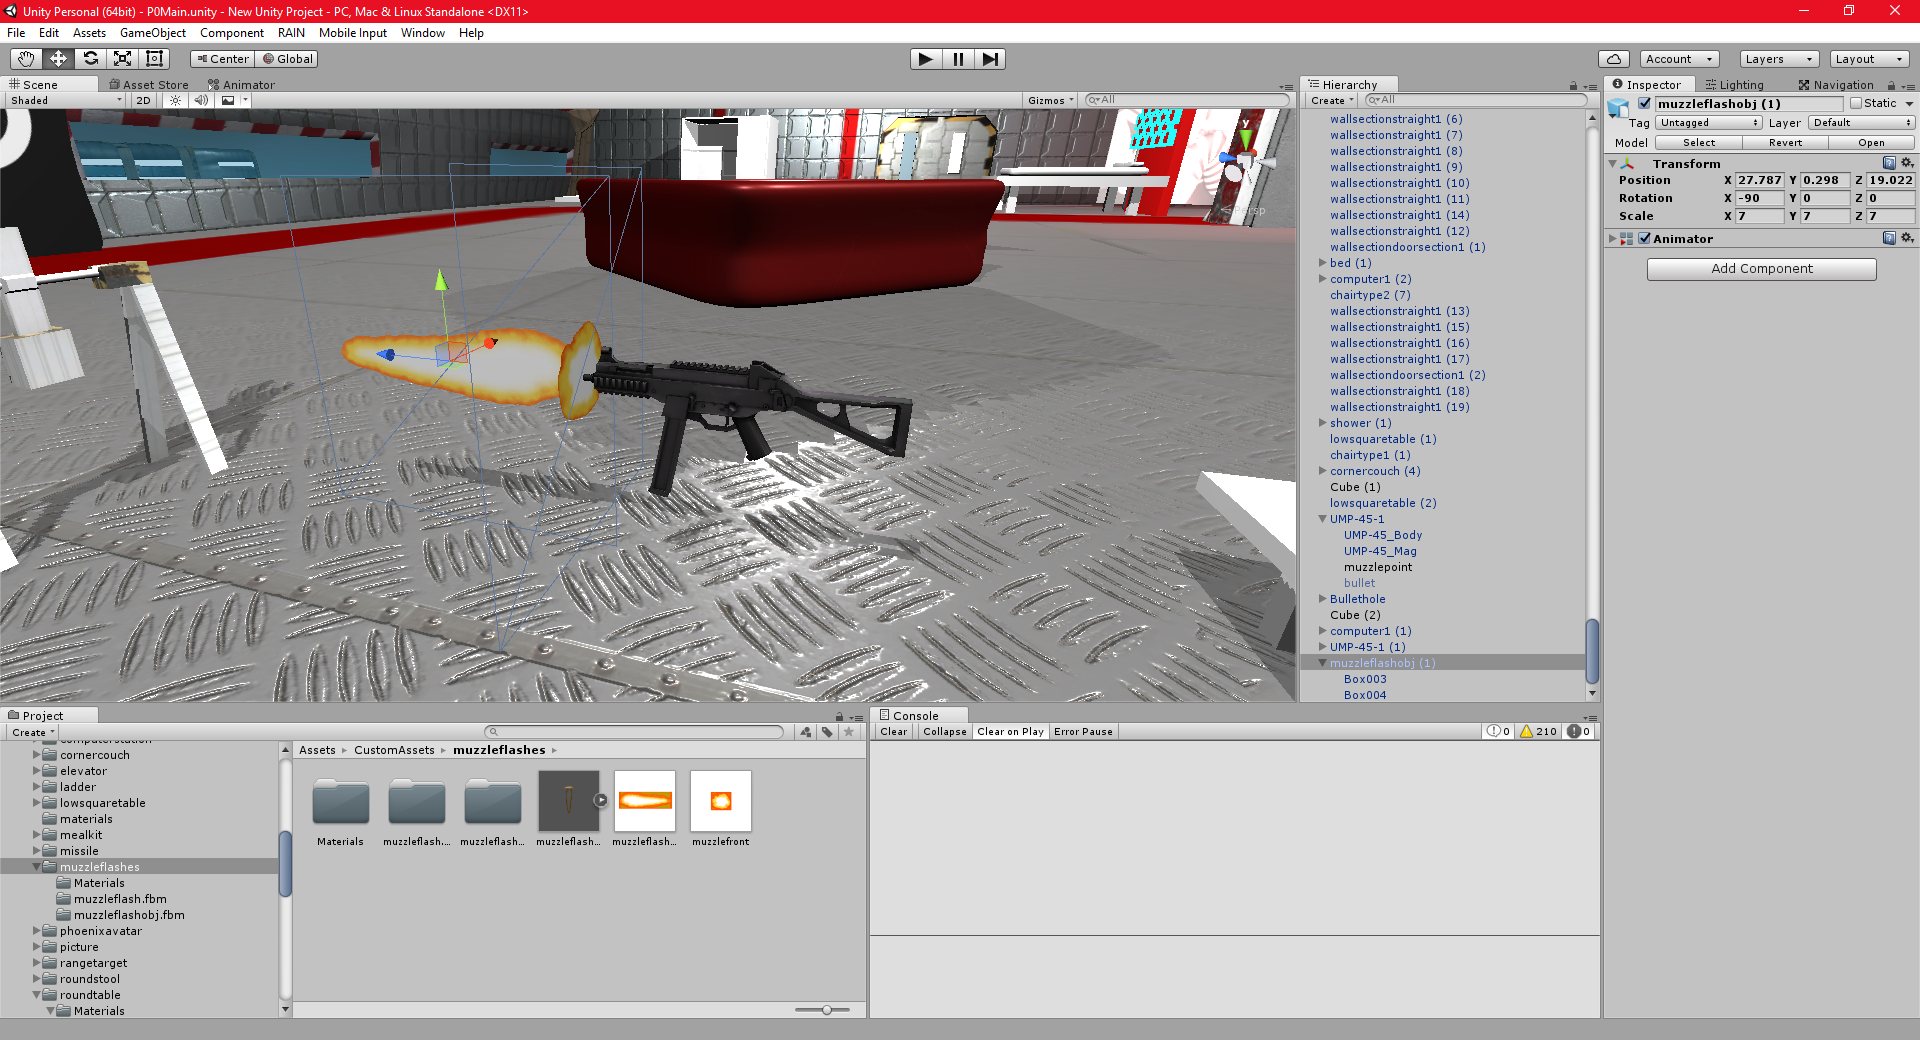This screenshot has height=1040, width=1920.
Task: Click Position X field in Transform
Action: 1759,180
